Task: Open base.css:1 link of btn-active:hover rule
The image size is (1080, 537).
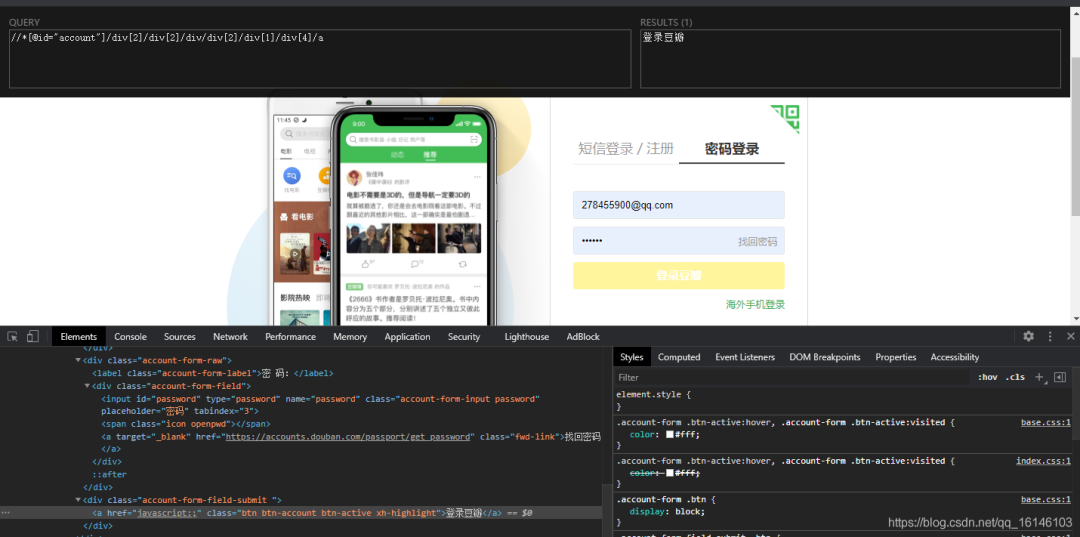Action: pyautogui.click(x=1046, y=423)
